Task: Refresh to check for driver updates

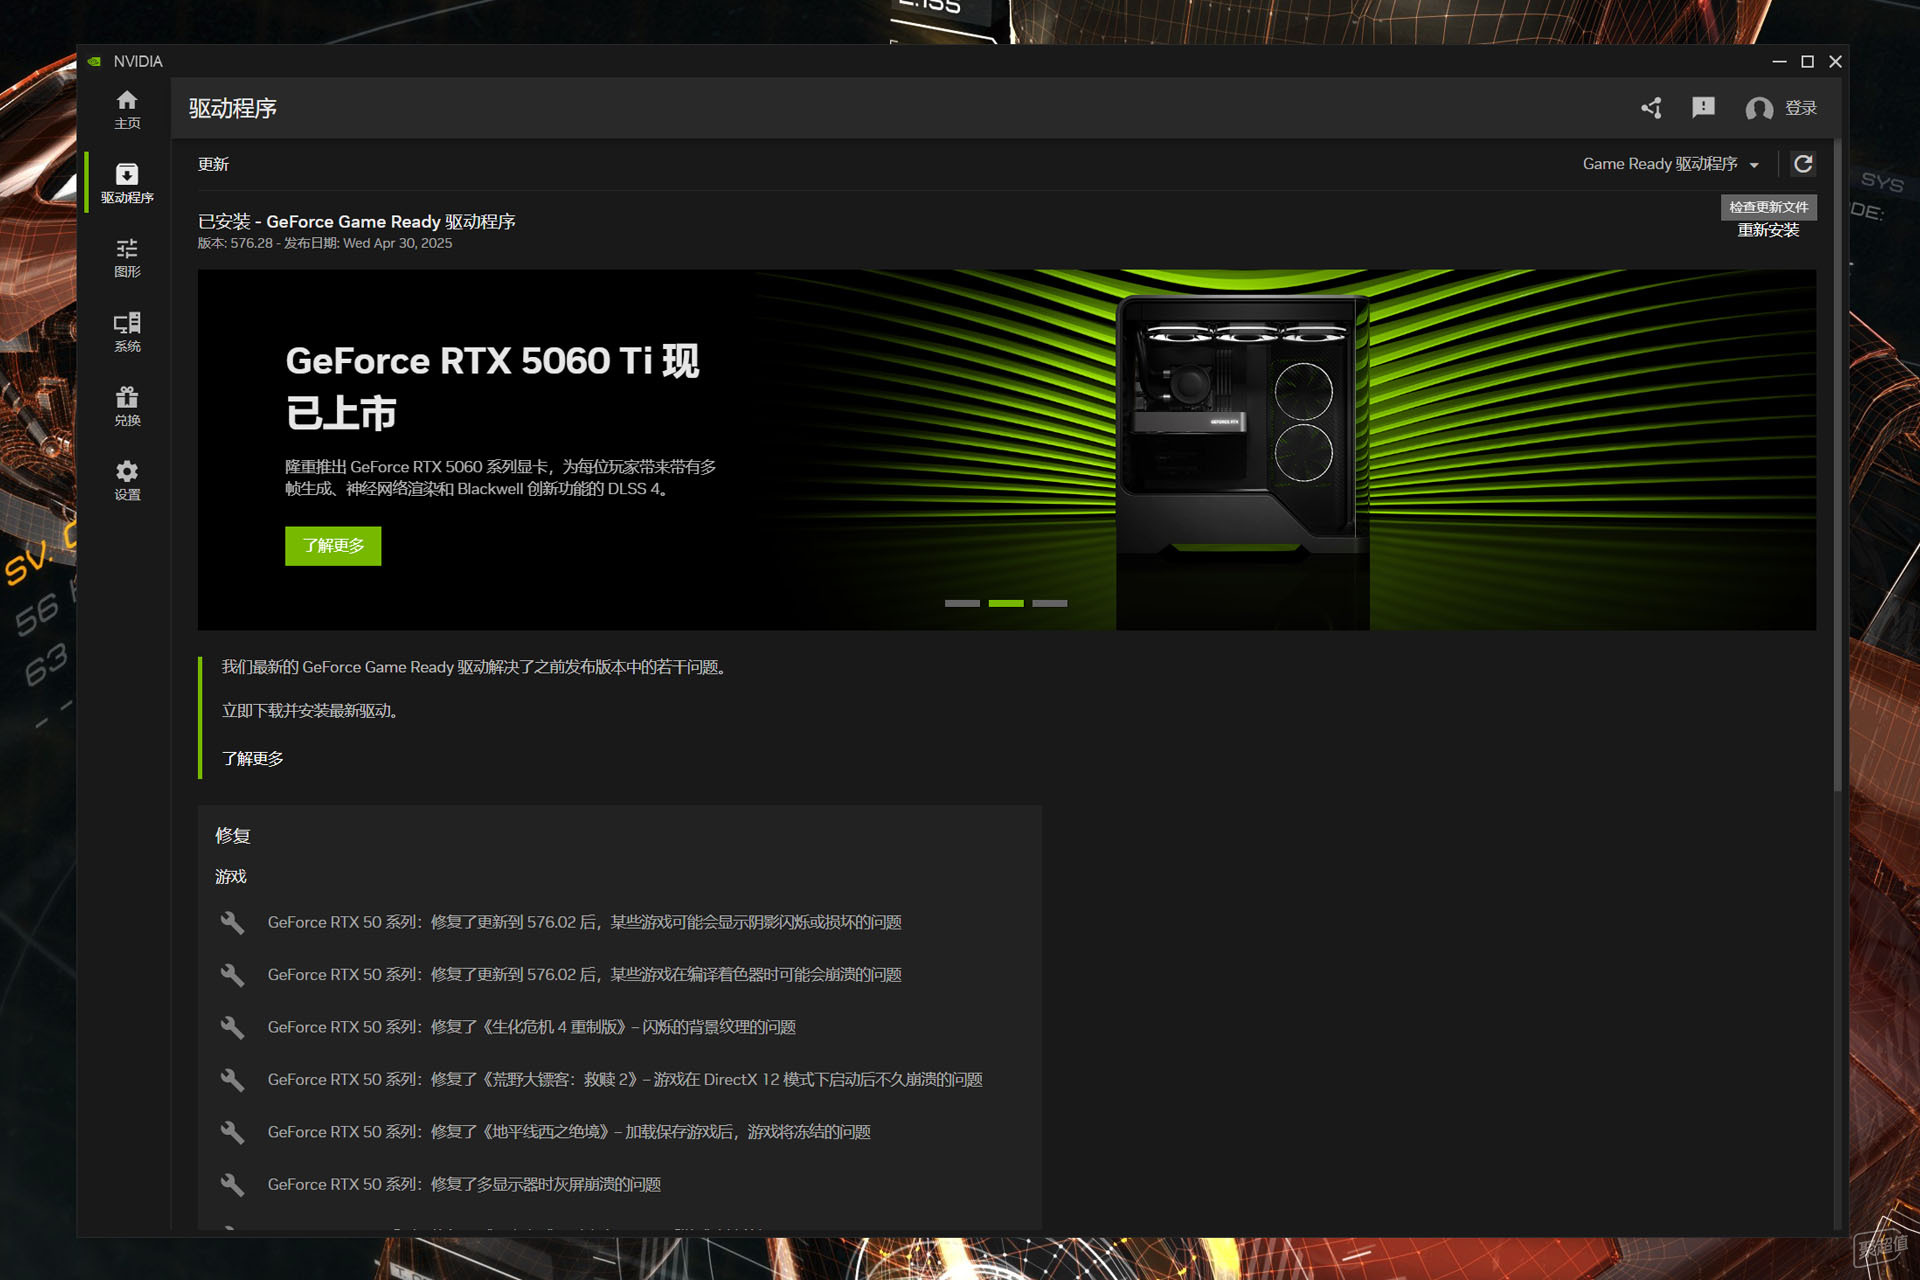Action: coord(1803,164)
